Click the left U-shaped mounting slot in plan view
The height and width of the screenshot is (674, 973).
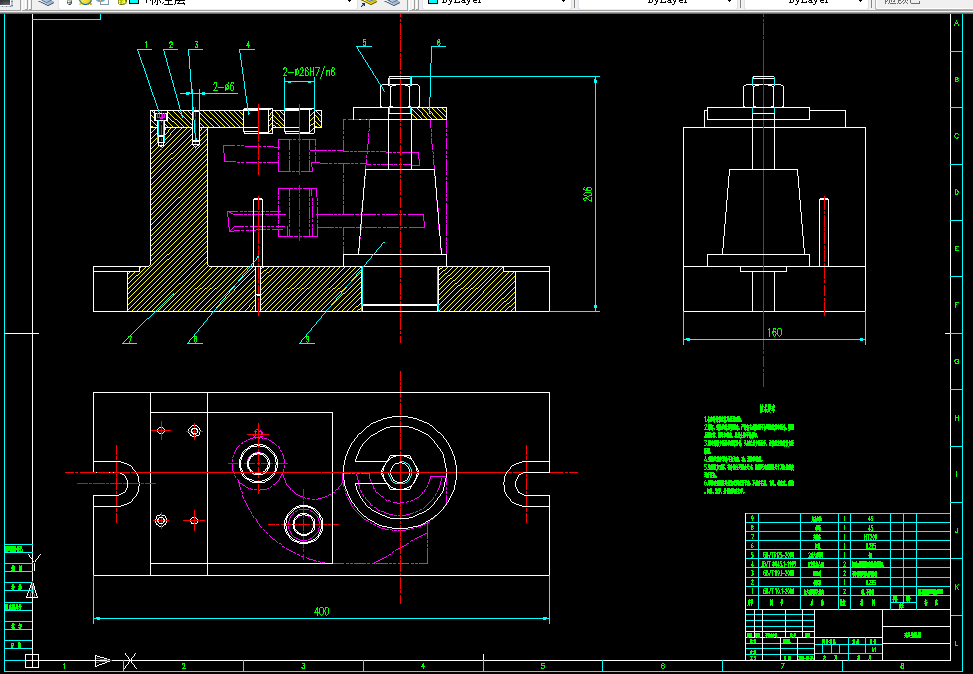coord(117,483)
